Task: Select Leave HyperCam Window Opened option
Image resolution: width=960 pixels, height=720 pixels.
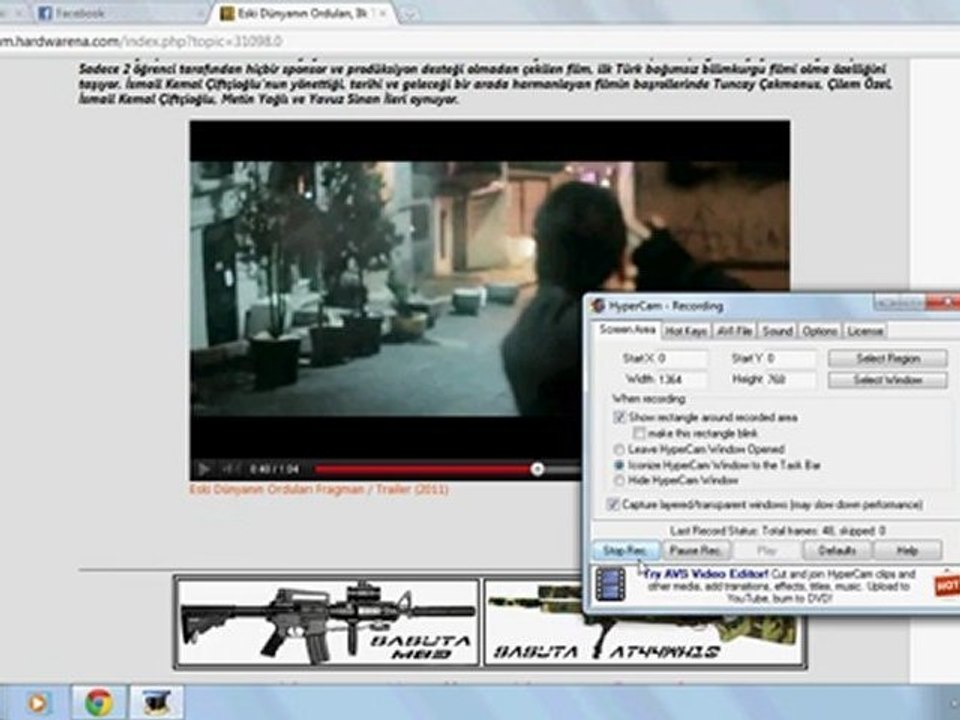Action: click(x=621, y=449)
